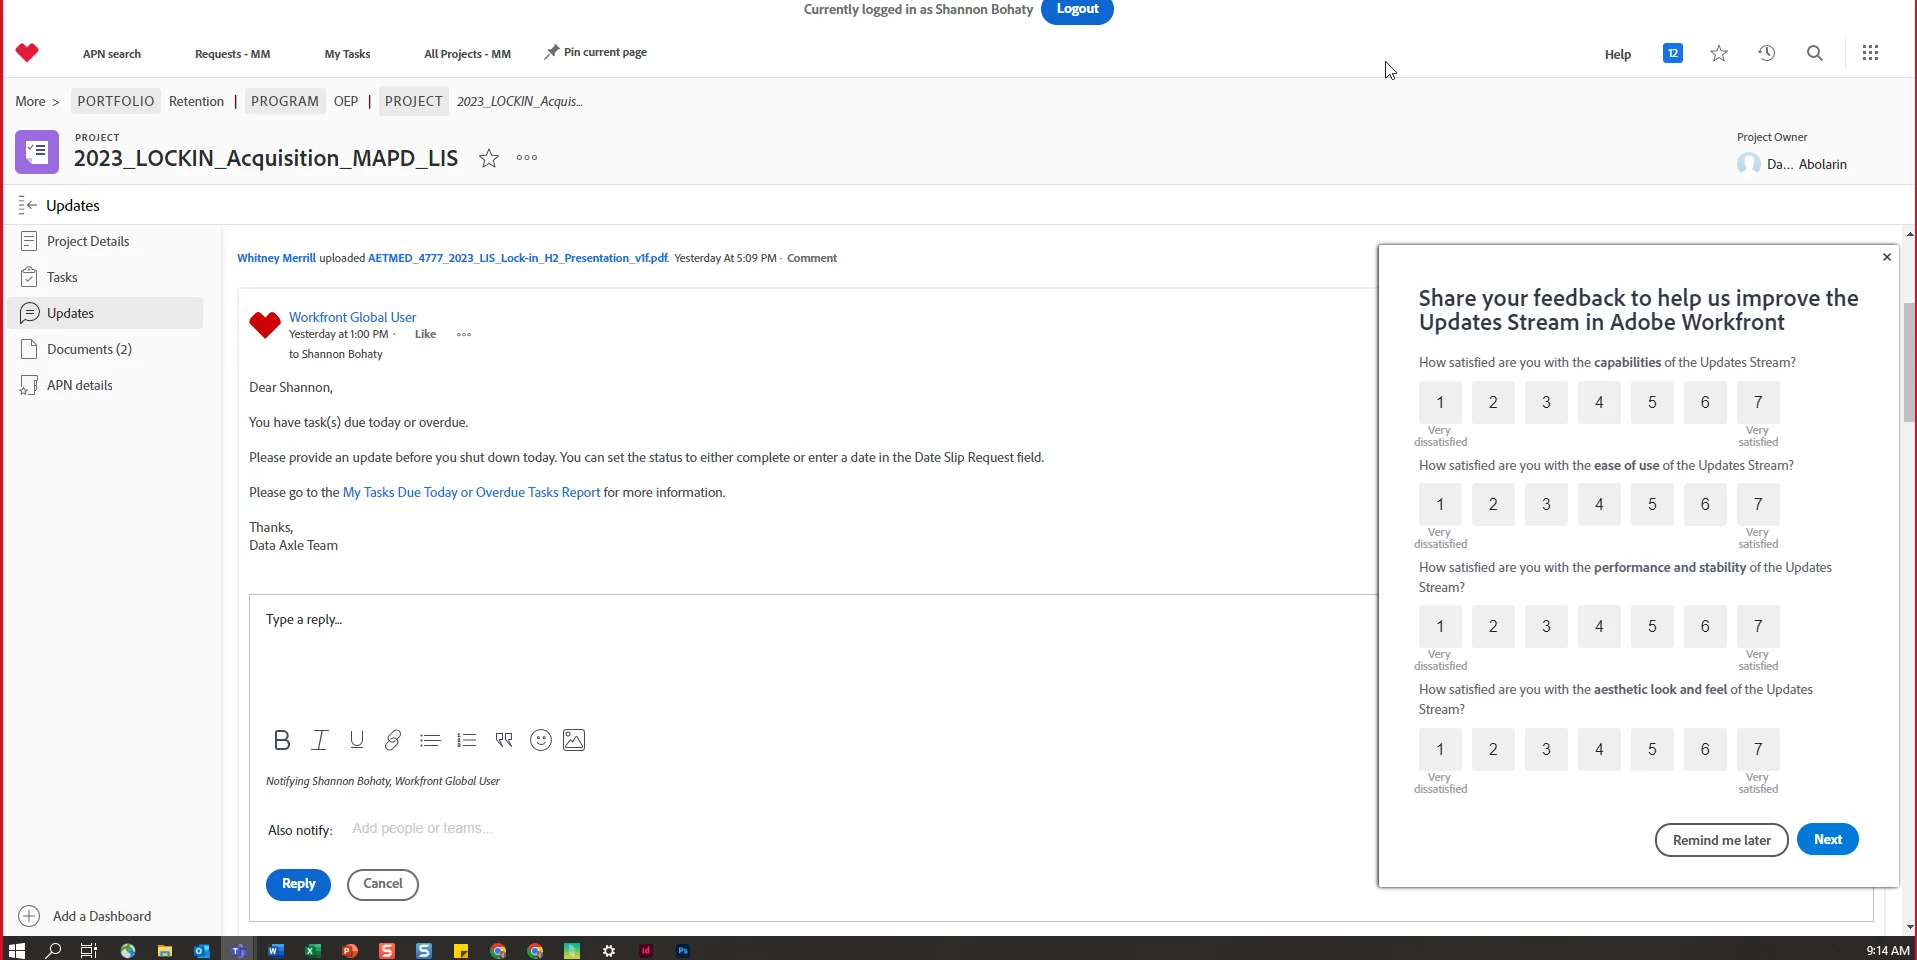Rate ease of use as 2
The width and height of the screenshot is (1917, 960).
[x=1493, y=504]
